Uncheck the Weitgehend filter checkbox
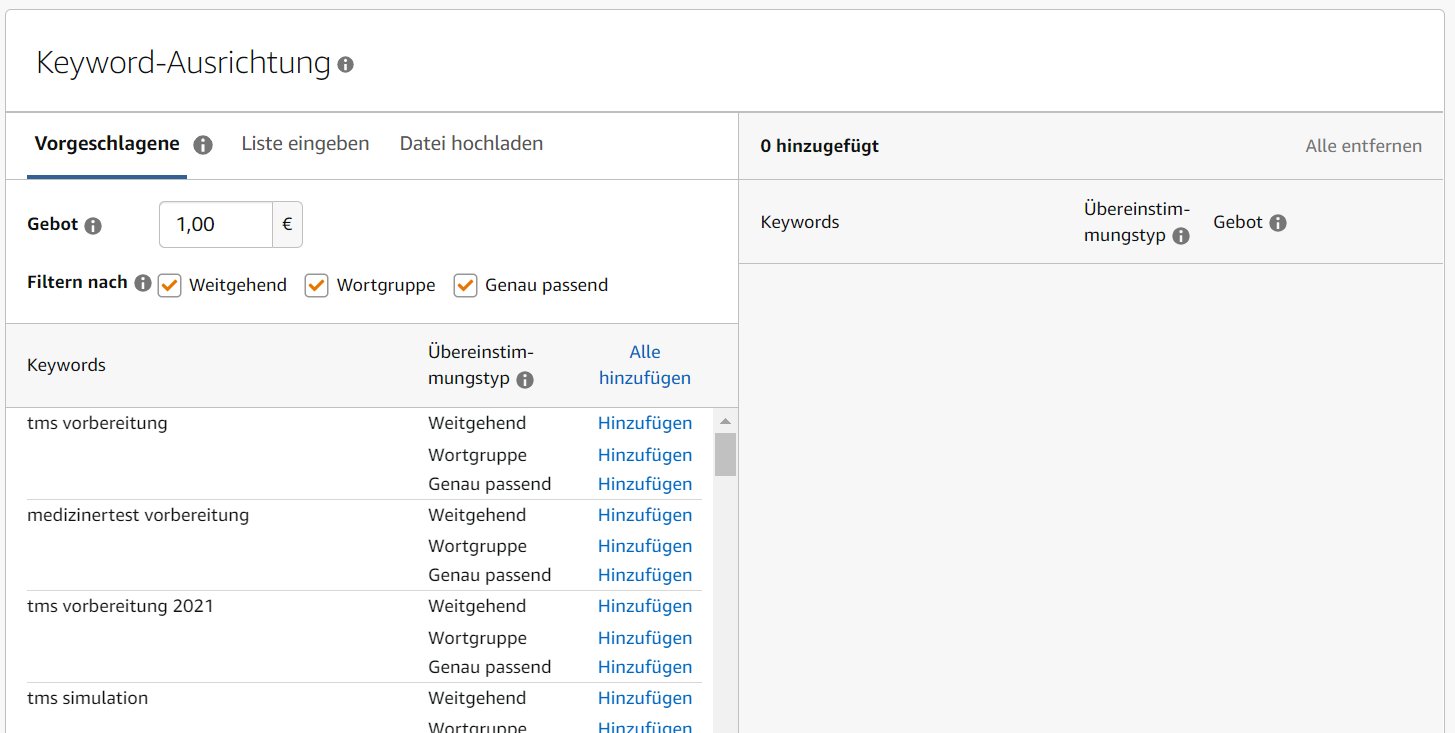 click(x=170, y=286)
